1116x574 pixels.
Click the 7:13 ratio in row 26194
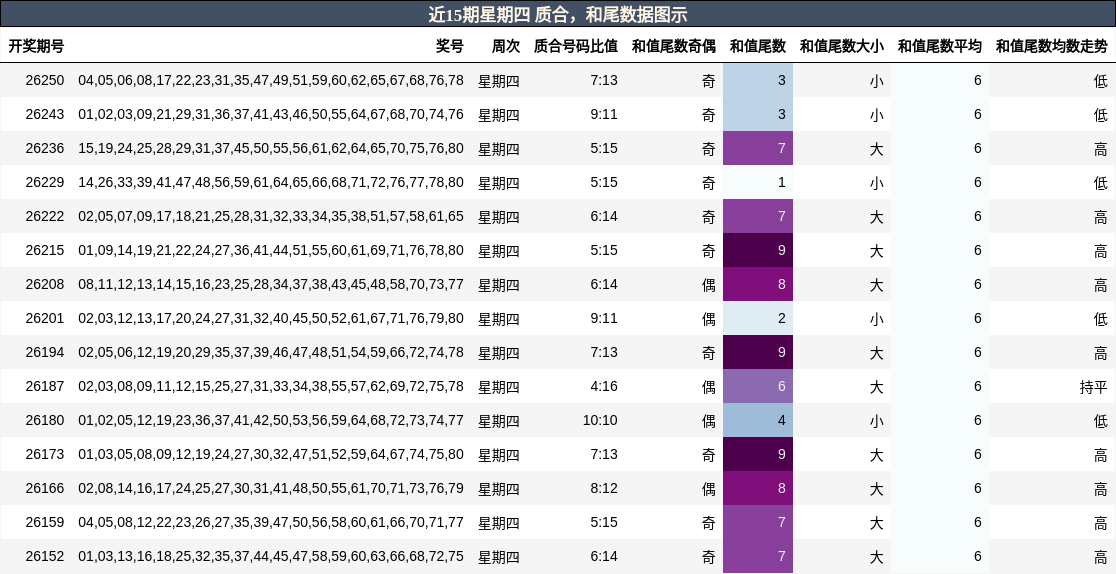point(604,353)
